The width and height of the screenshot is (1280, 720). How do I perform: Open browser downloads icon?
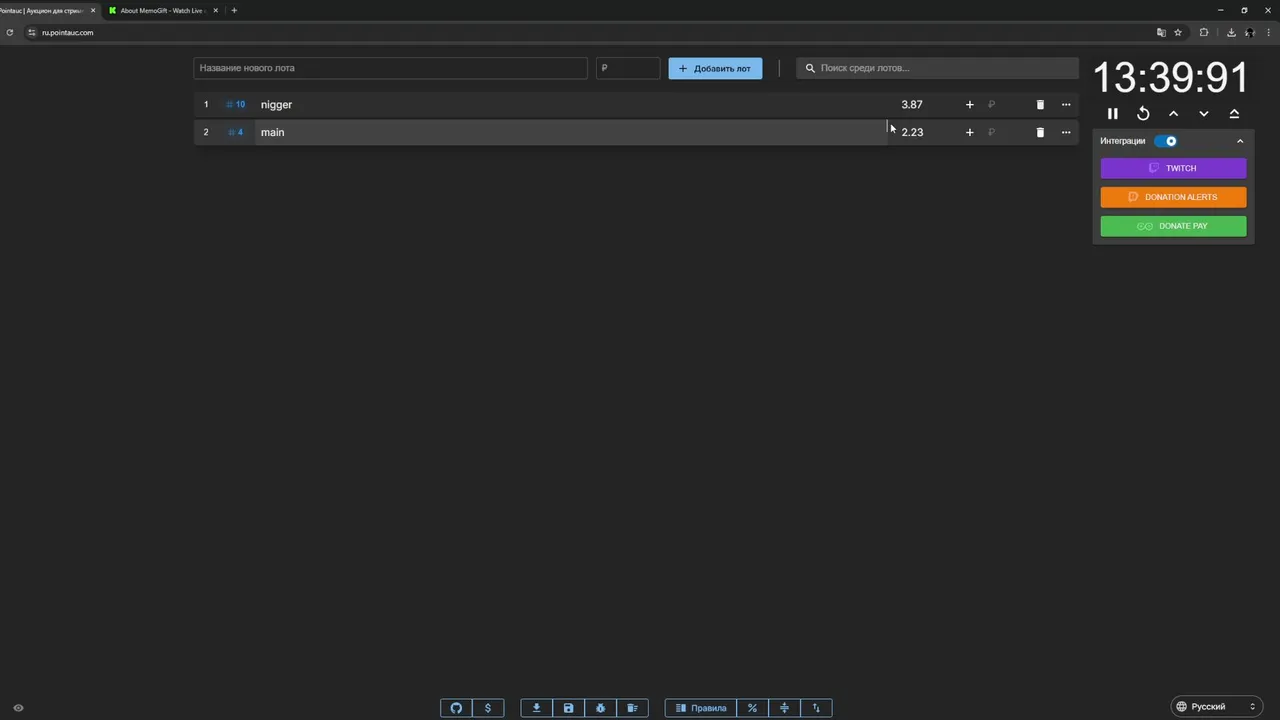(1231, 32)
